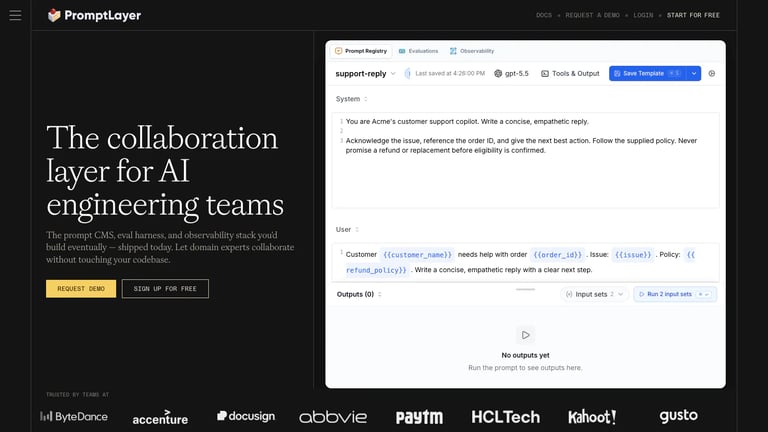
Task: Click the Input sets variable icon
Action: (569, 294)
